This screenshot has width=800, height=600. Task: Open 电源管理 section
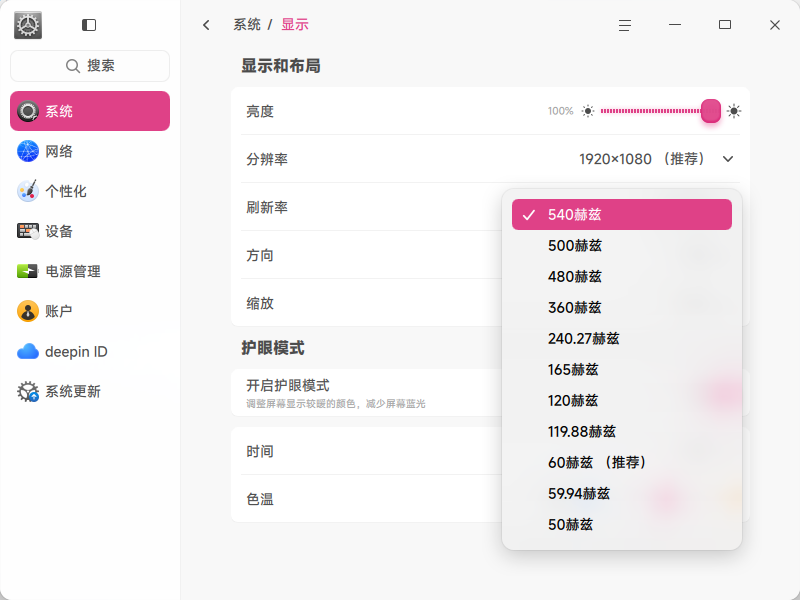(90, 271)
